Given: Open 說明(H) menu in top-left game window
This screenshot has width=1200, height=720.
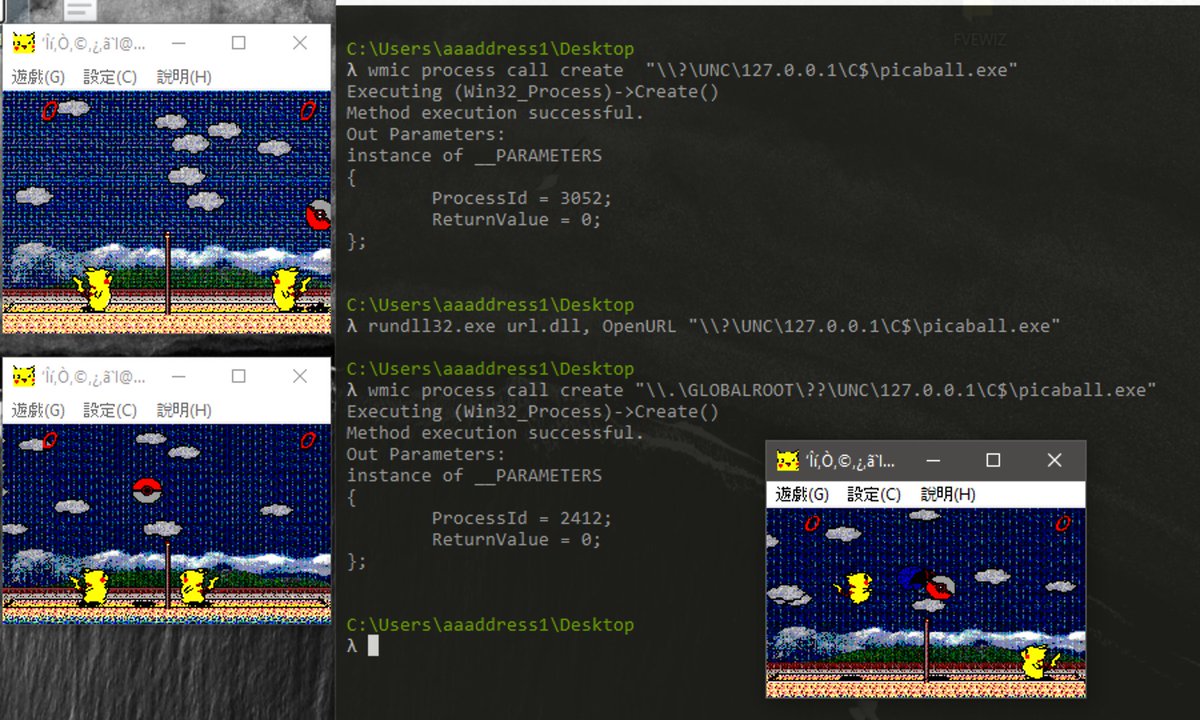Looking at the screenshot, I should pos(184,77).
